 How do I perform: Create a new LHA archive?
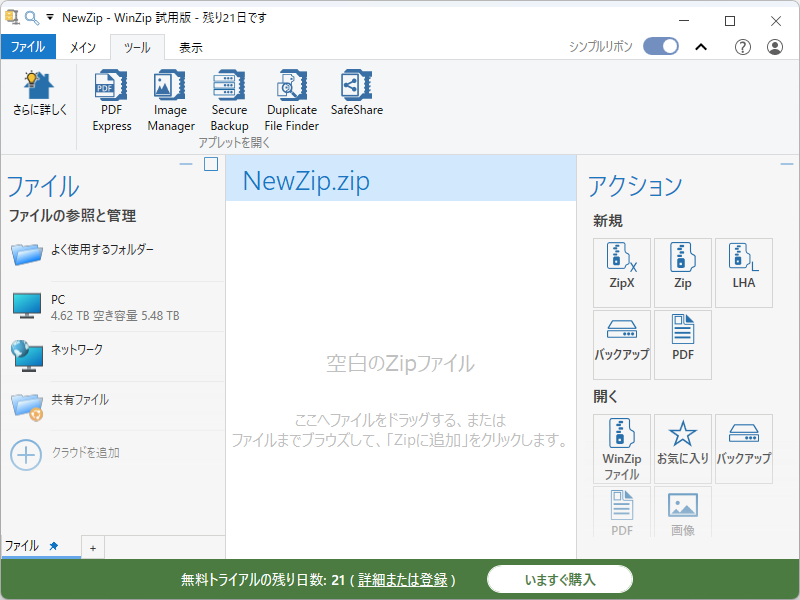tap(743, 272)
